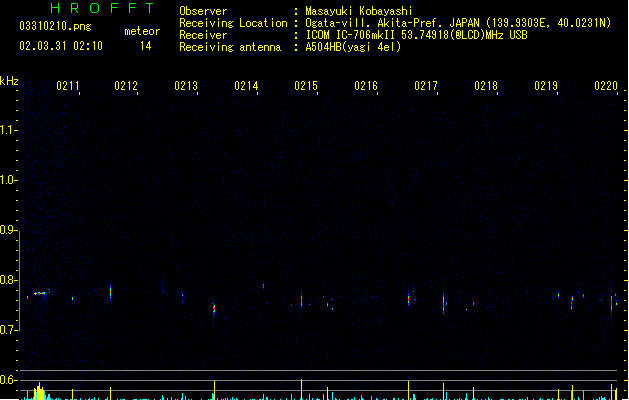The height and width of the screenshot is (400, 629).
Task: Click the name Masayuki Kobayashi
Action: tap(359, 11)
